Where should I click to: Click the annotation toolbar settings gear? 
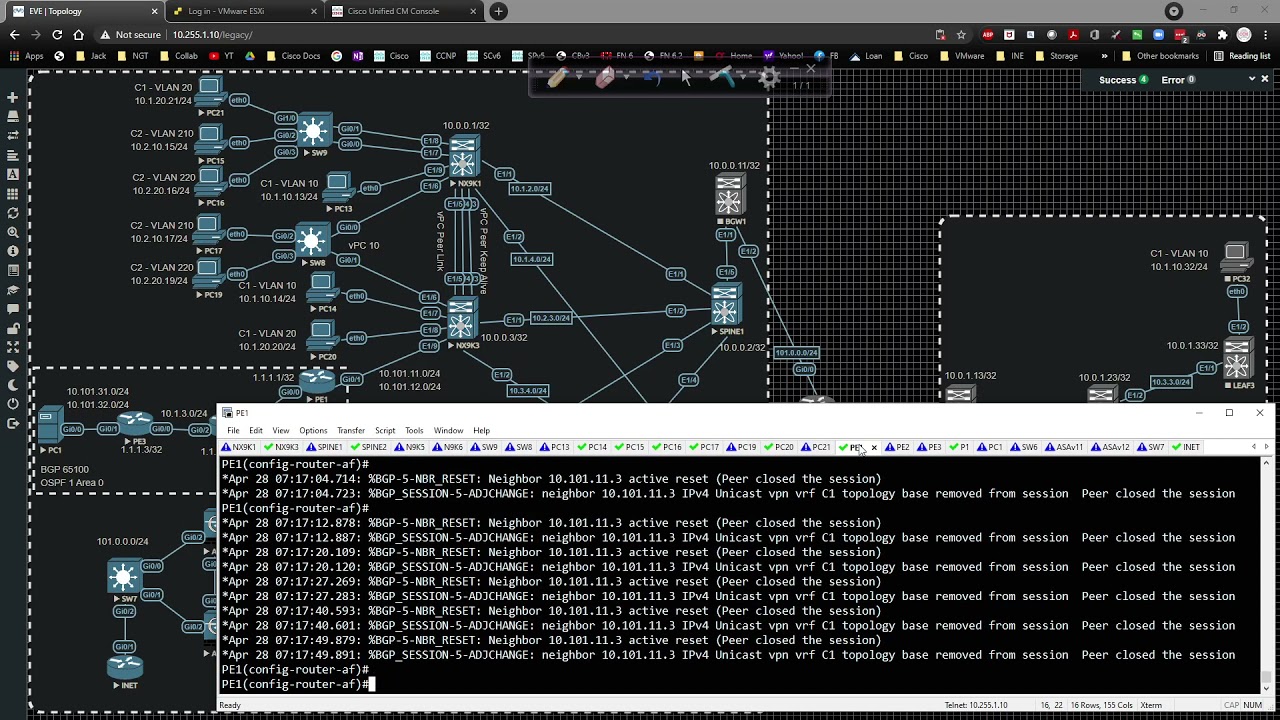(x=769, y=78)
